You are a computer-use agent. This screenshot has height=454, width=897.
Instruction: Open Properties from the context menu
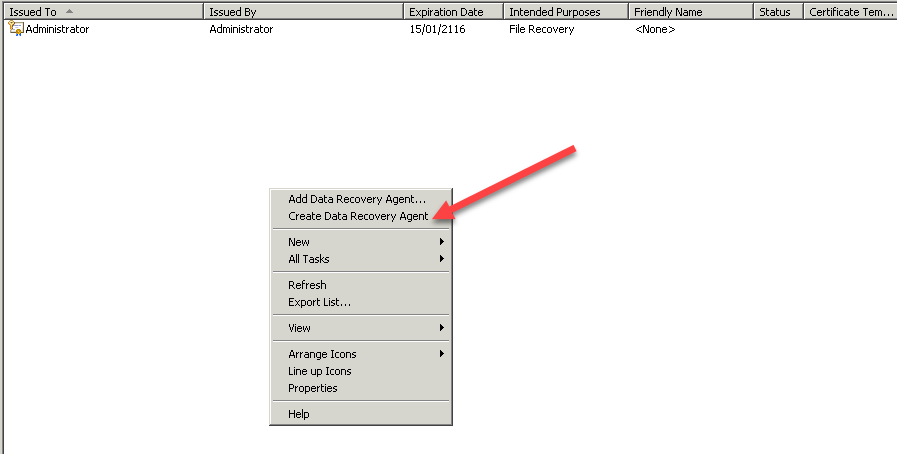(x=312, y=388)
